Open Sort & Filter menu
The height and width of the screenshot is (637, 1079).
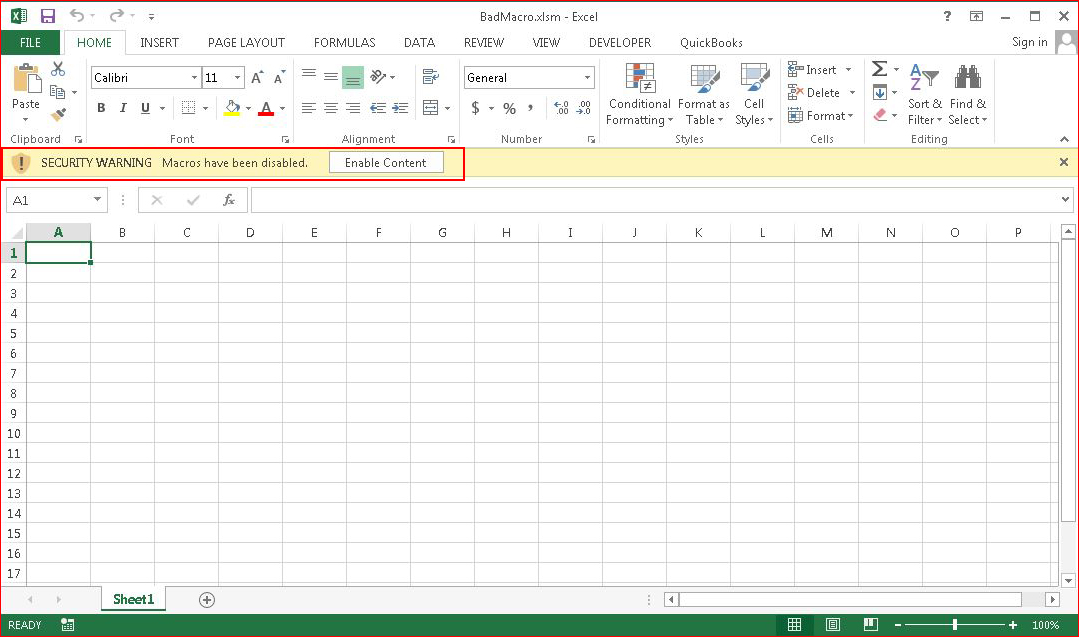[x=924, y=94]
